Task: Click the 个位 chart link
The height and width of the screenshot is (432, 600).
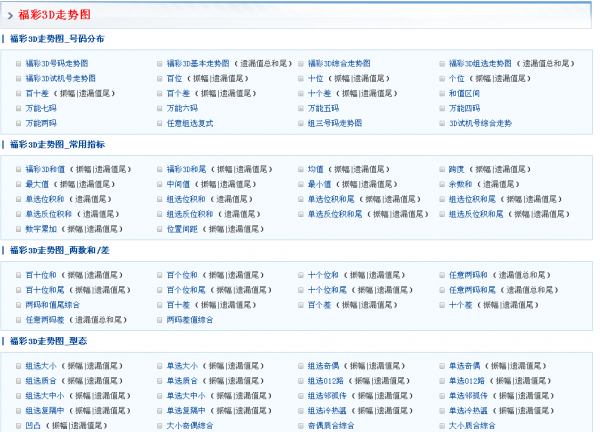Action: [457, 78]
